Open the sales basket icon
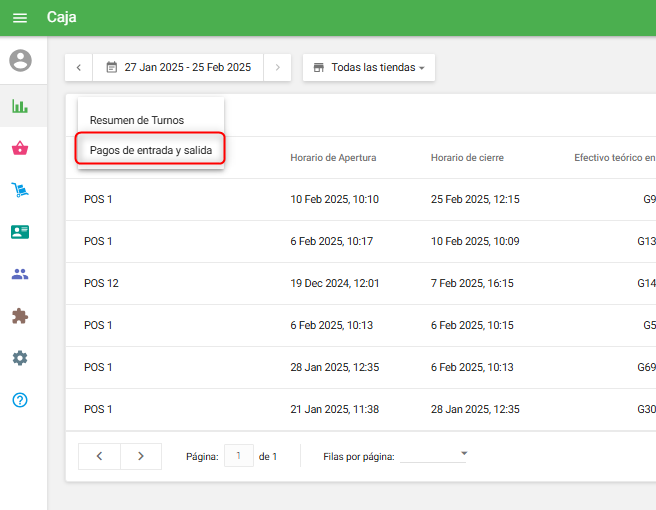Viewport: 656px width, 510px height. [20, 149]
